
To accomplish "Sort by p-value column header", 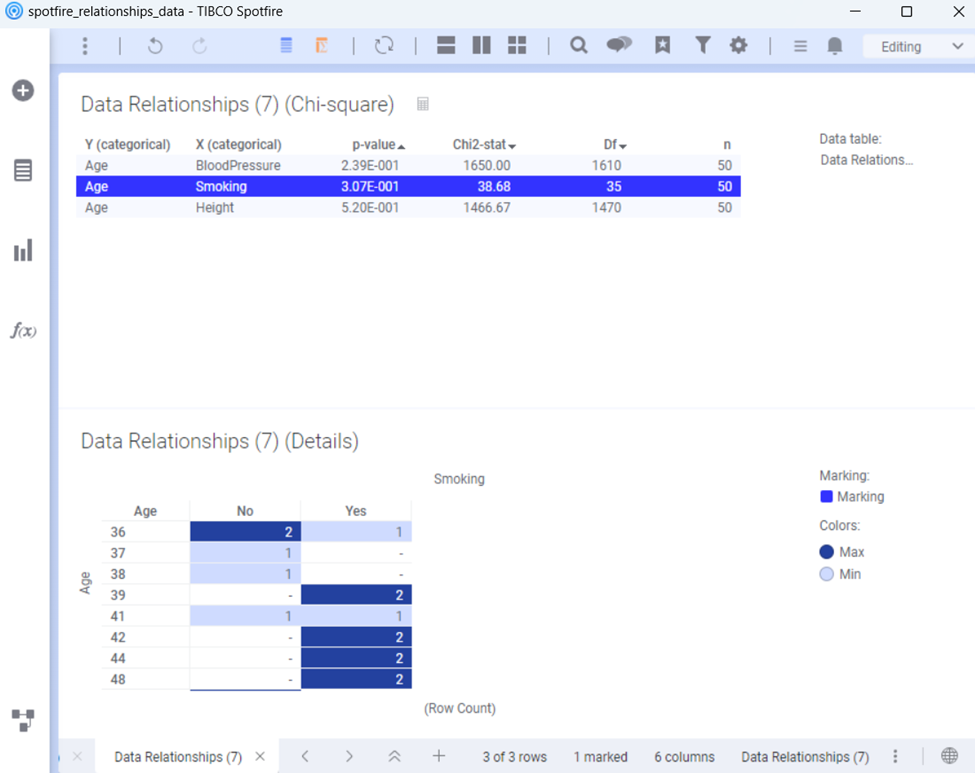I will click(378, 144).
